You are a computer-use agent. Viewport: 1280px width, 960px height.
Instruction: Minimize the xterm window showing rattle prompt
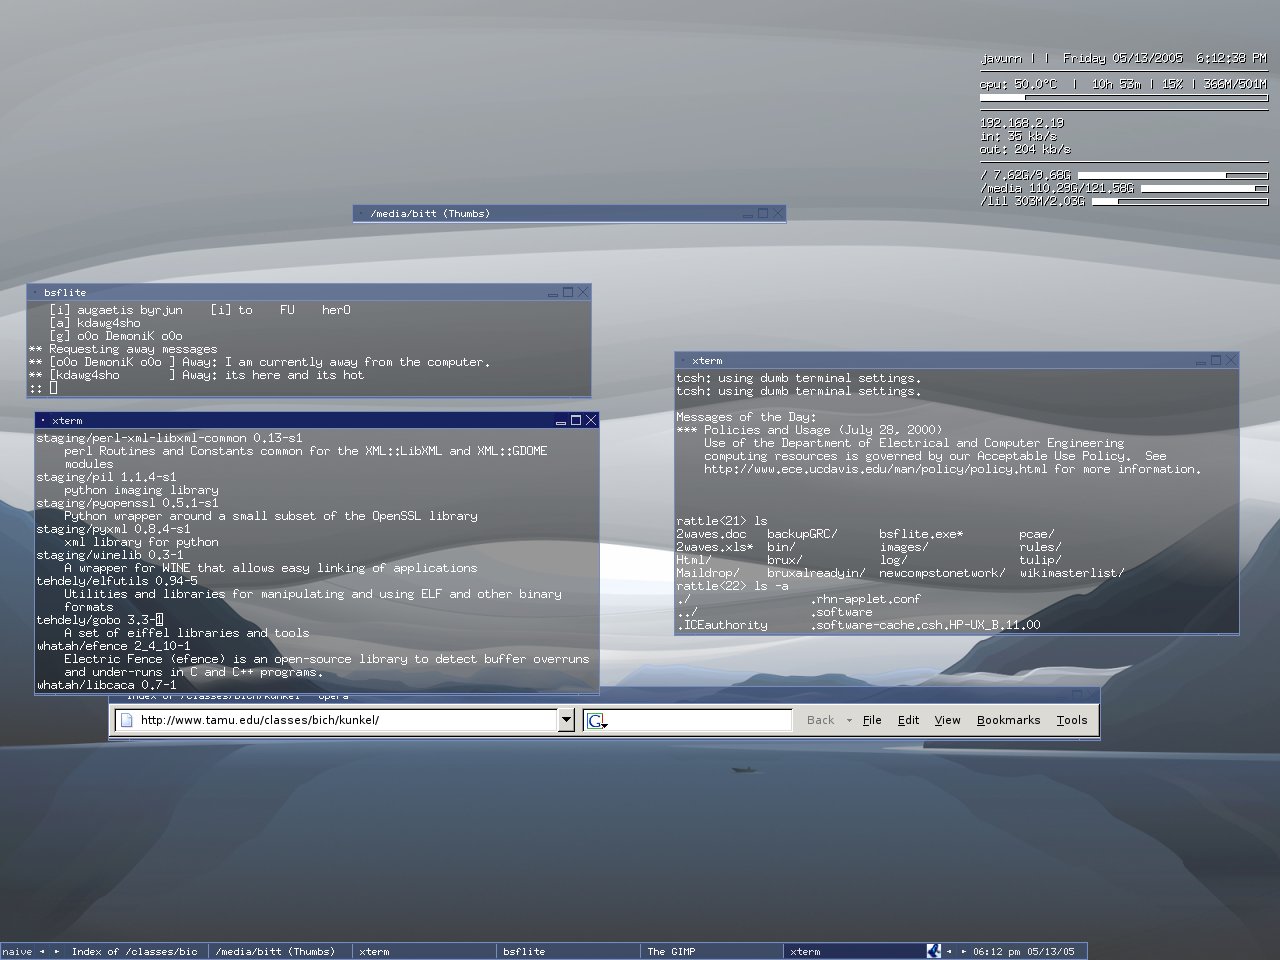(1201, 361)
